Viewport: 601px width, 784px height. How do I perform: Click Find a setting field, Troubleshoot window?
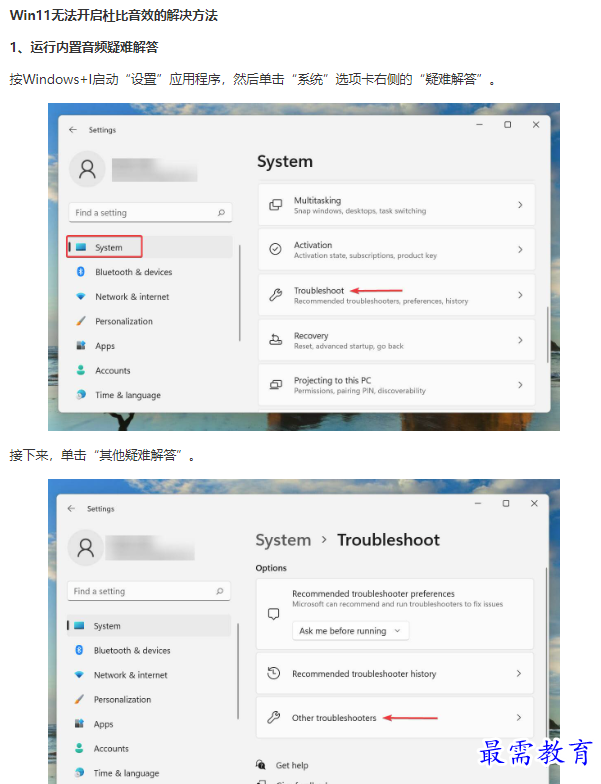coord(148,591)
